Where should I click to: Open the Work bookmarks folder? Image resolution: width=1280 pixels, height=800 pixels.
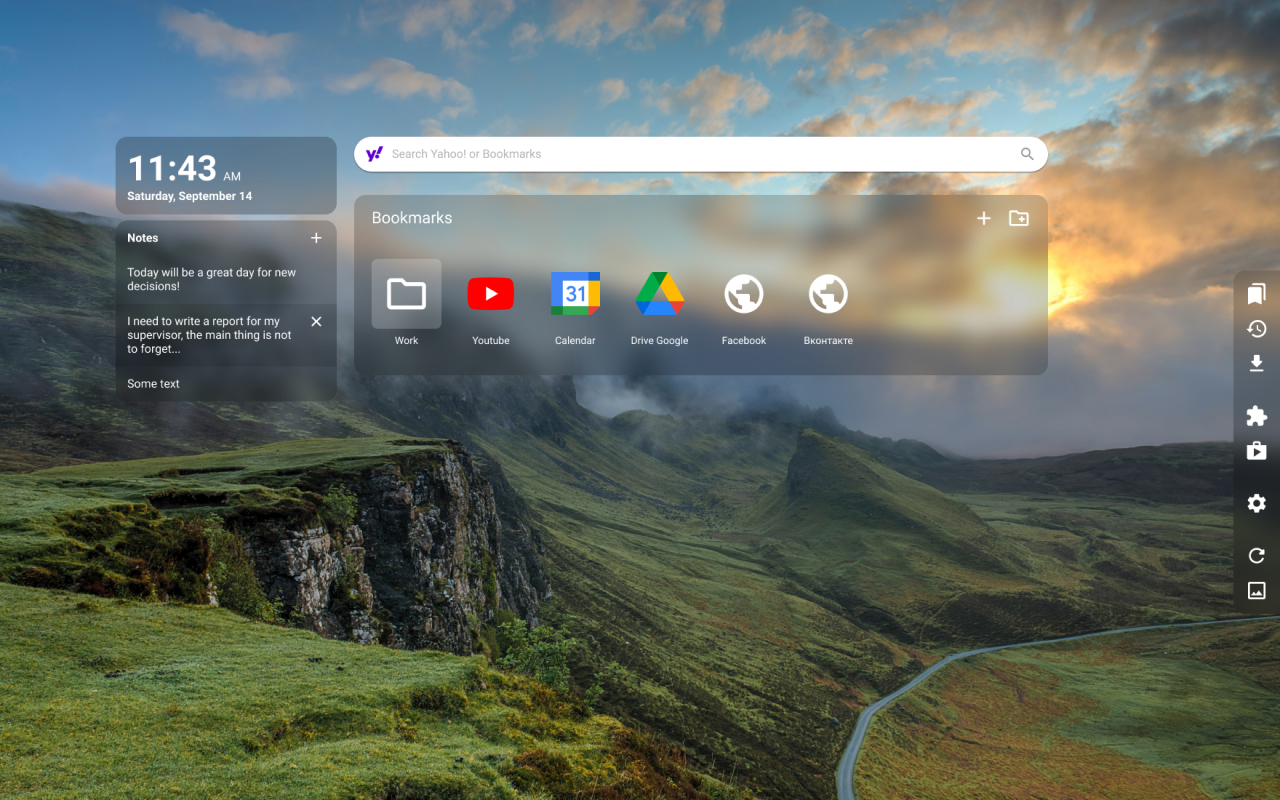[406, 303]
